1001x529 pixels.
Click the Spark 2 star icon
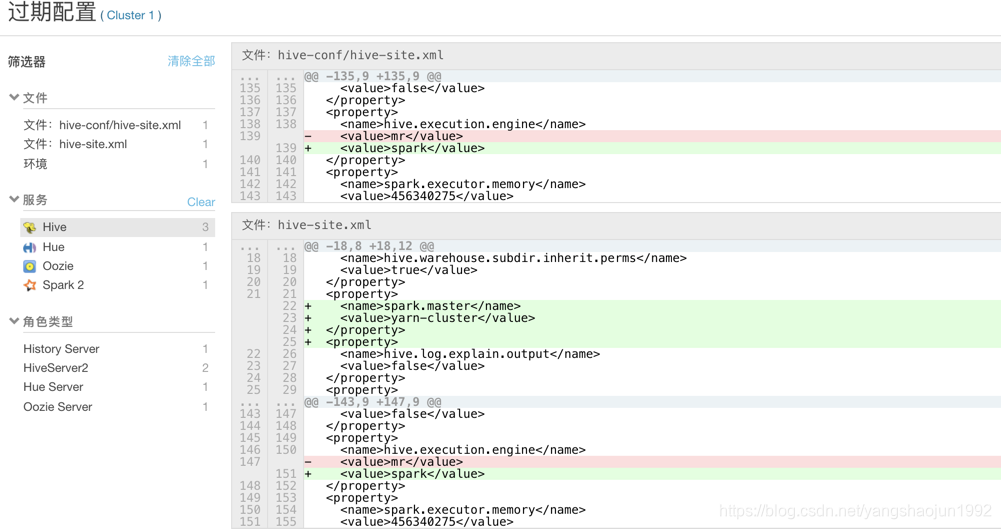click(29, 285)
